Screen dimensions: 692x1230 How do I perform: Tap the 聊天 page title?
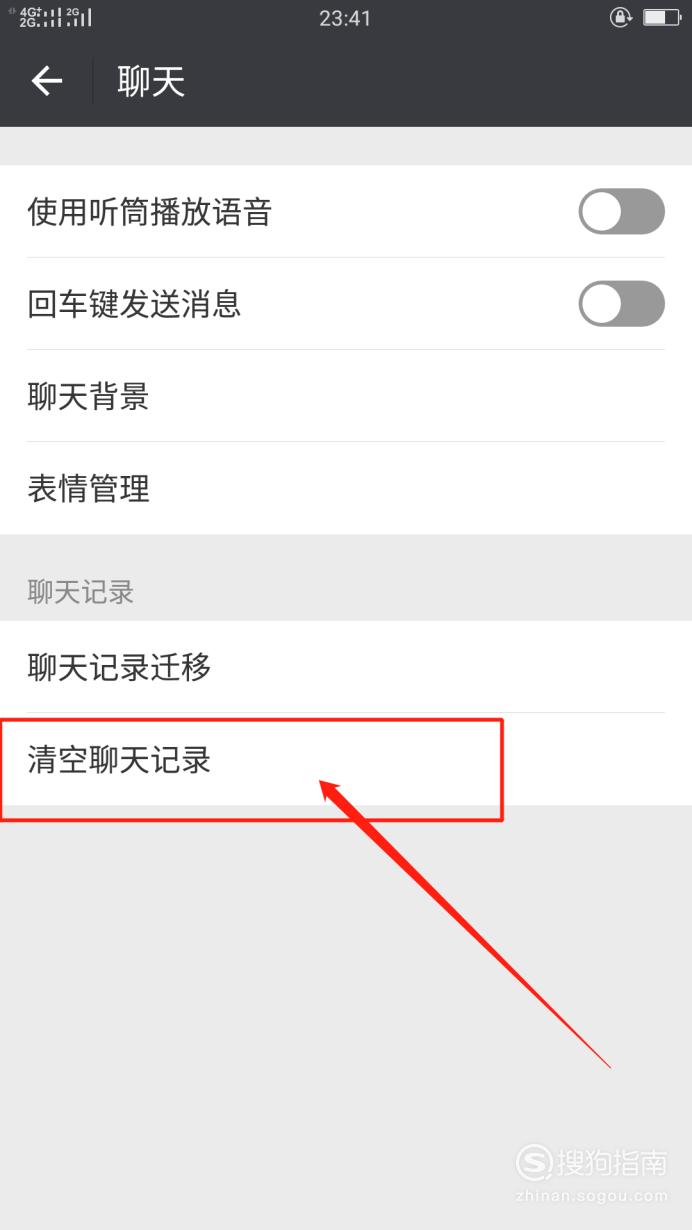[x=151, y=82]
